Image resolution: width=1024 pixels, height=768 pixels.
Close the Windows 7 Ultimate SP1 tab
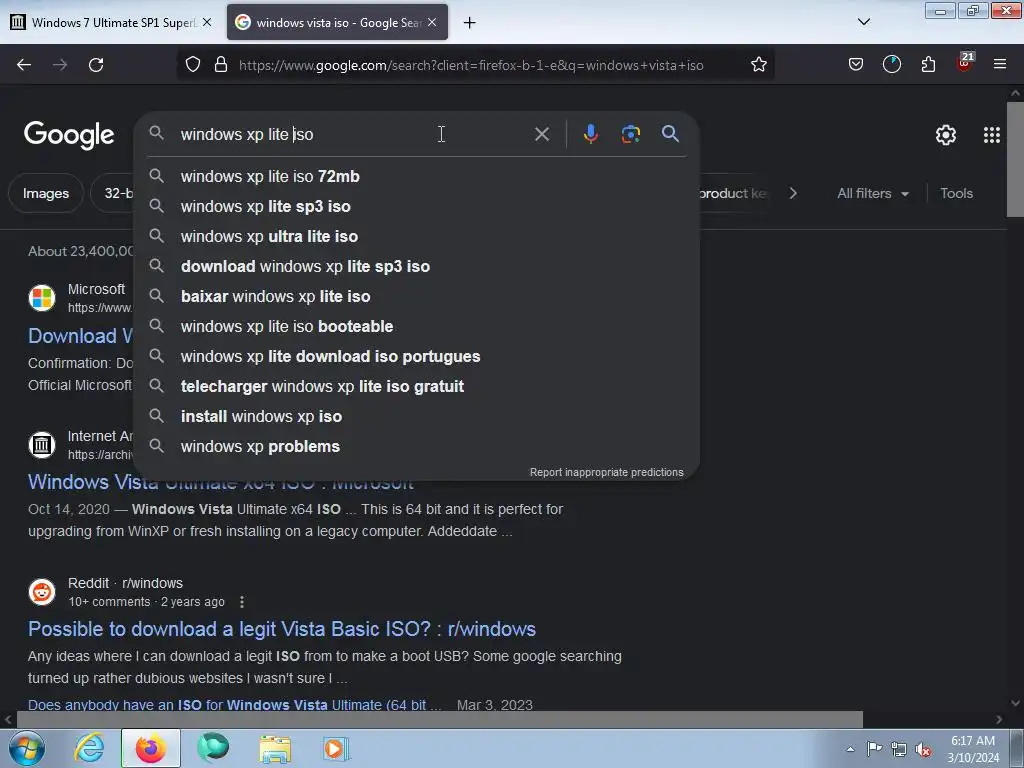(207, 22)
